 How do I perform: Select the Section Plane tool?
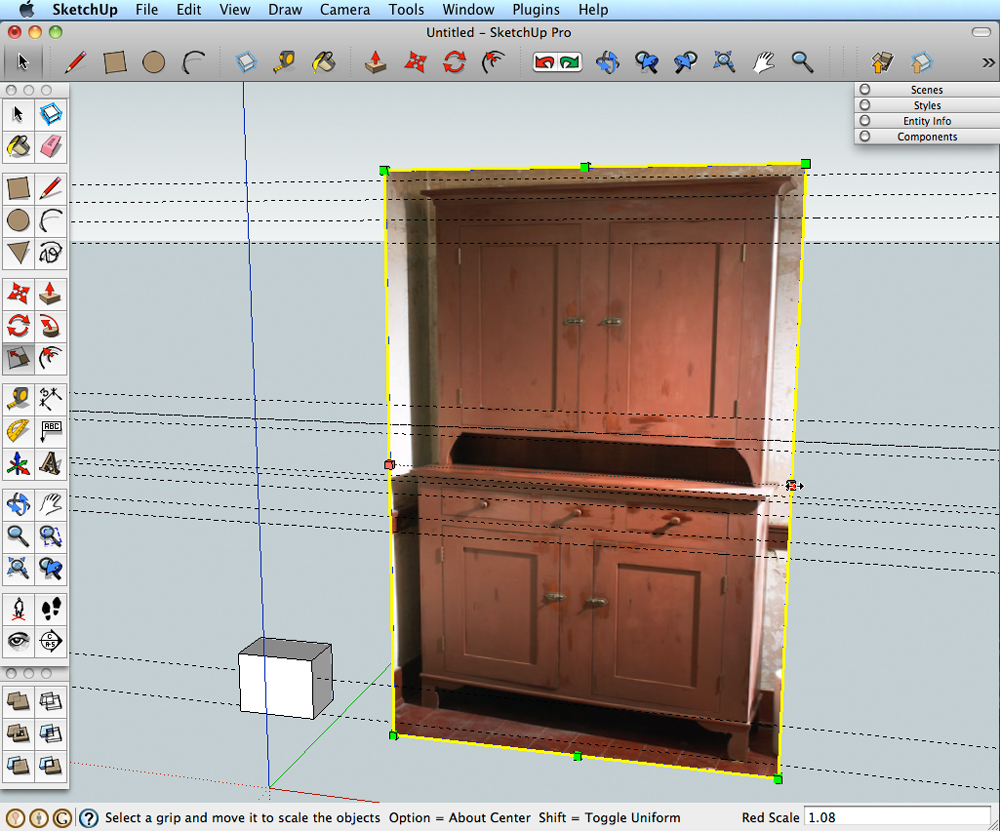51,640
